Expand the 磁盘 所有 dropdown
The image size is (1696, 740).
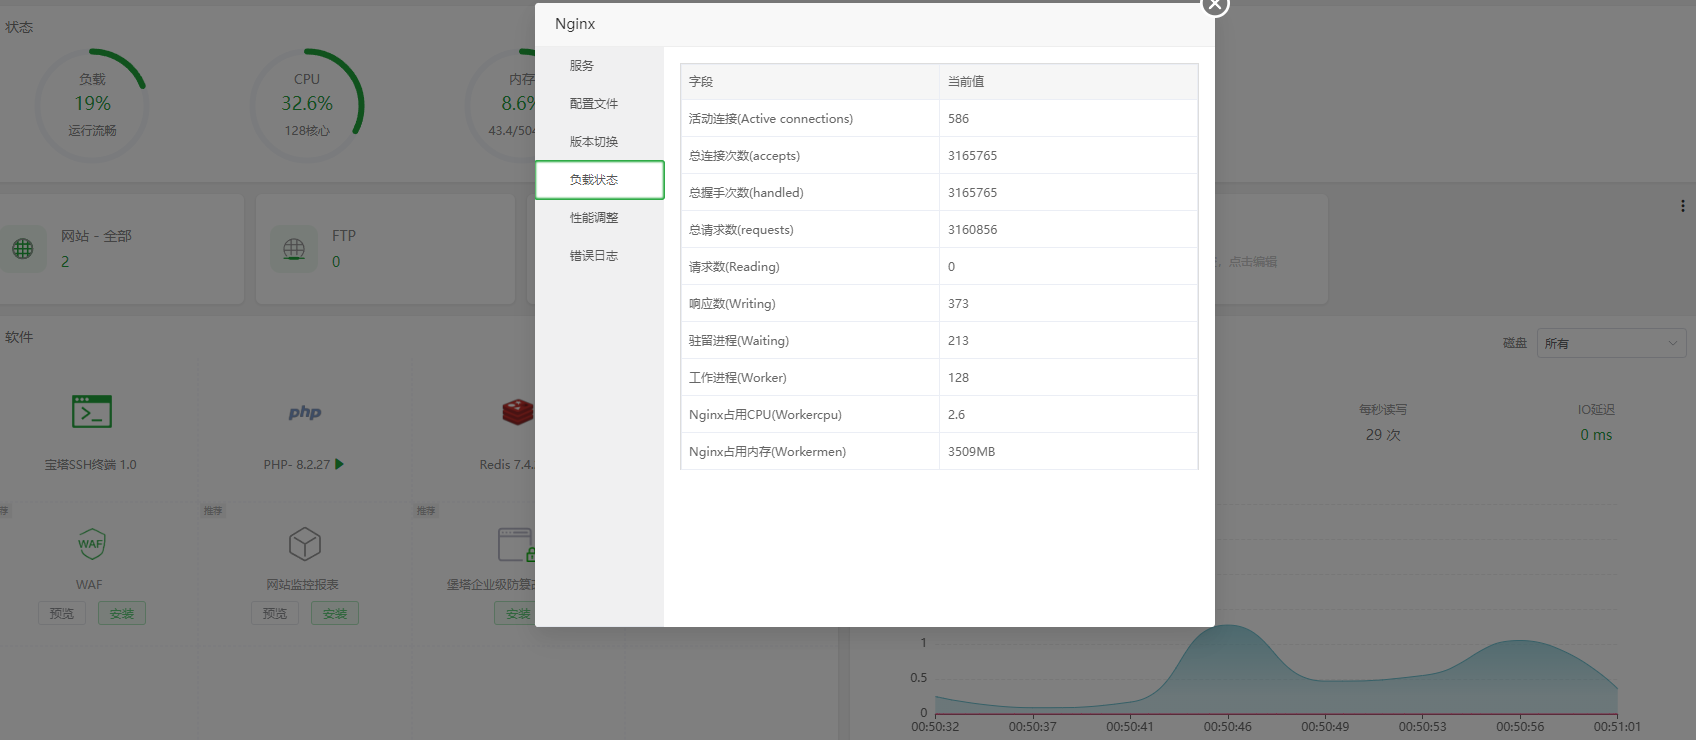coord(1611,343)
